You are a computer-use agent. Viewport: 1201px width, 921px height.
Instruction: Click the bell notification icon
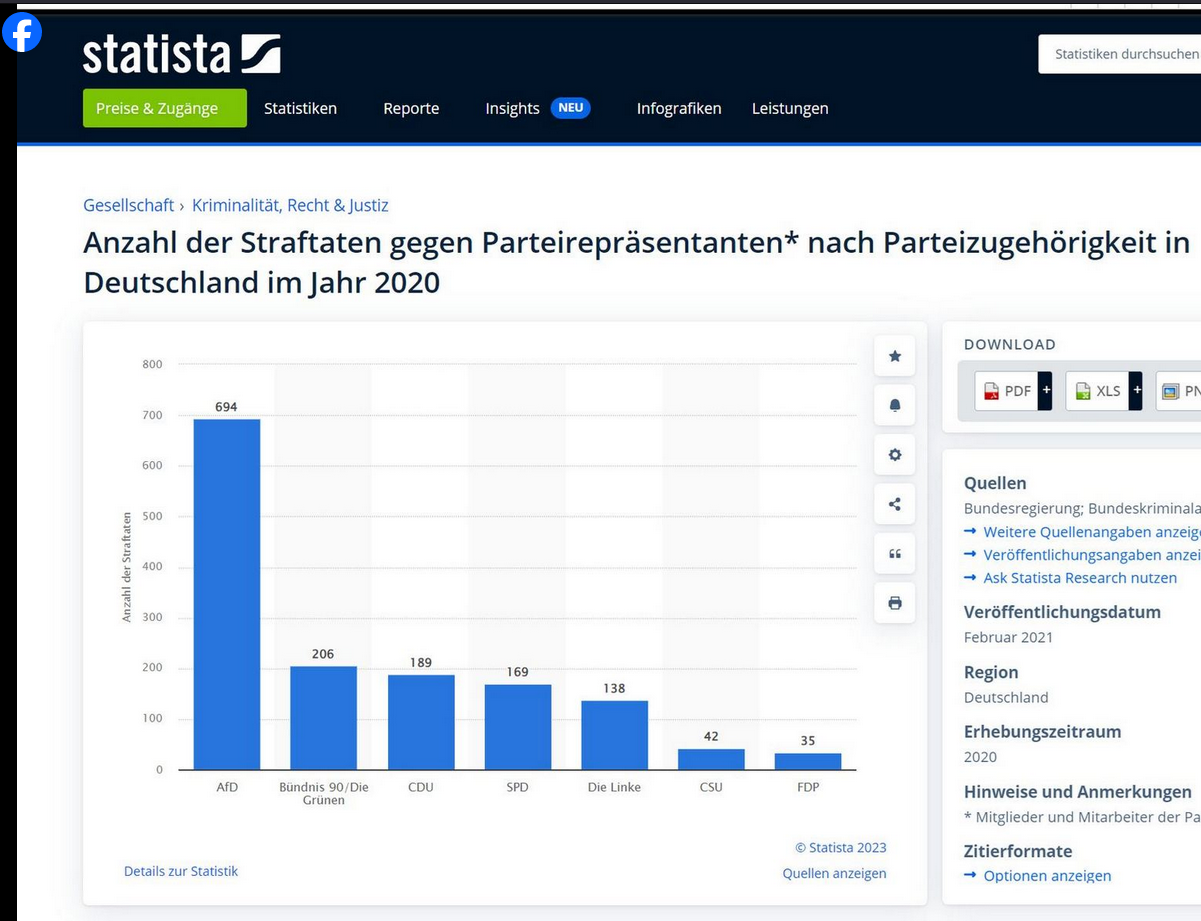coord(894,405)
